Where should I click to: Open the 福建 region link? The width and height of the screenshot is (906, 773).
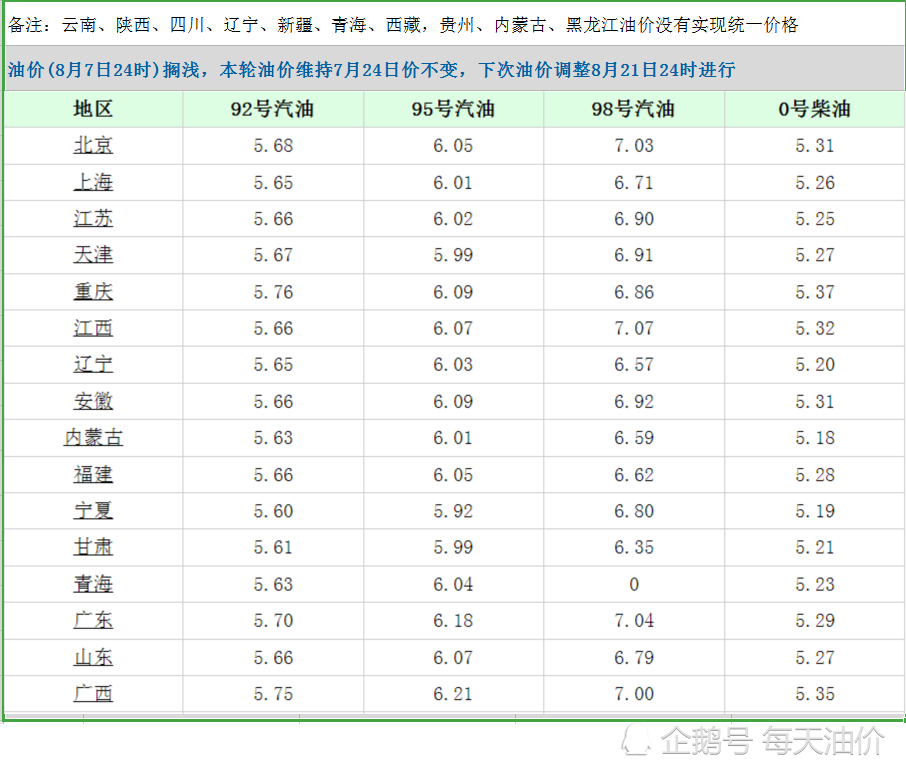coord(93,474)
